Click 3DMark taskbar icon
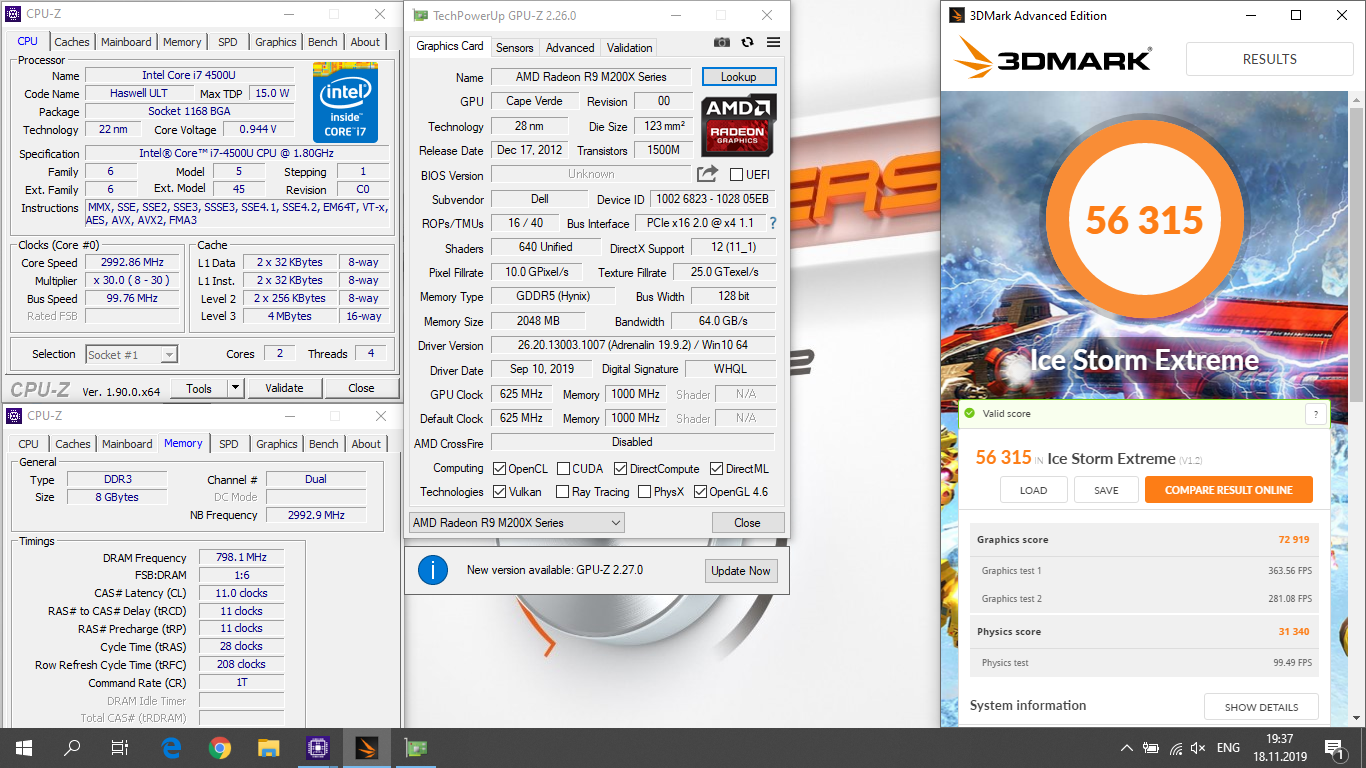This screenshot has height=768, width=1366. point(366,748)
